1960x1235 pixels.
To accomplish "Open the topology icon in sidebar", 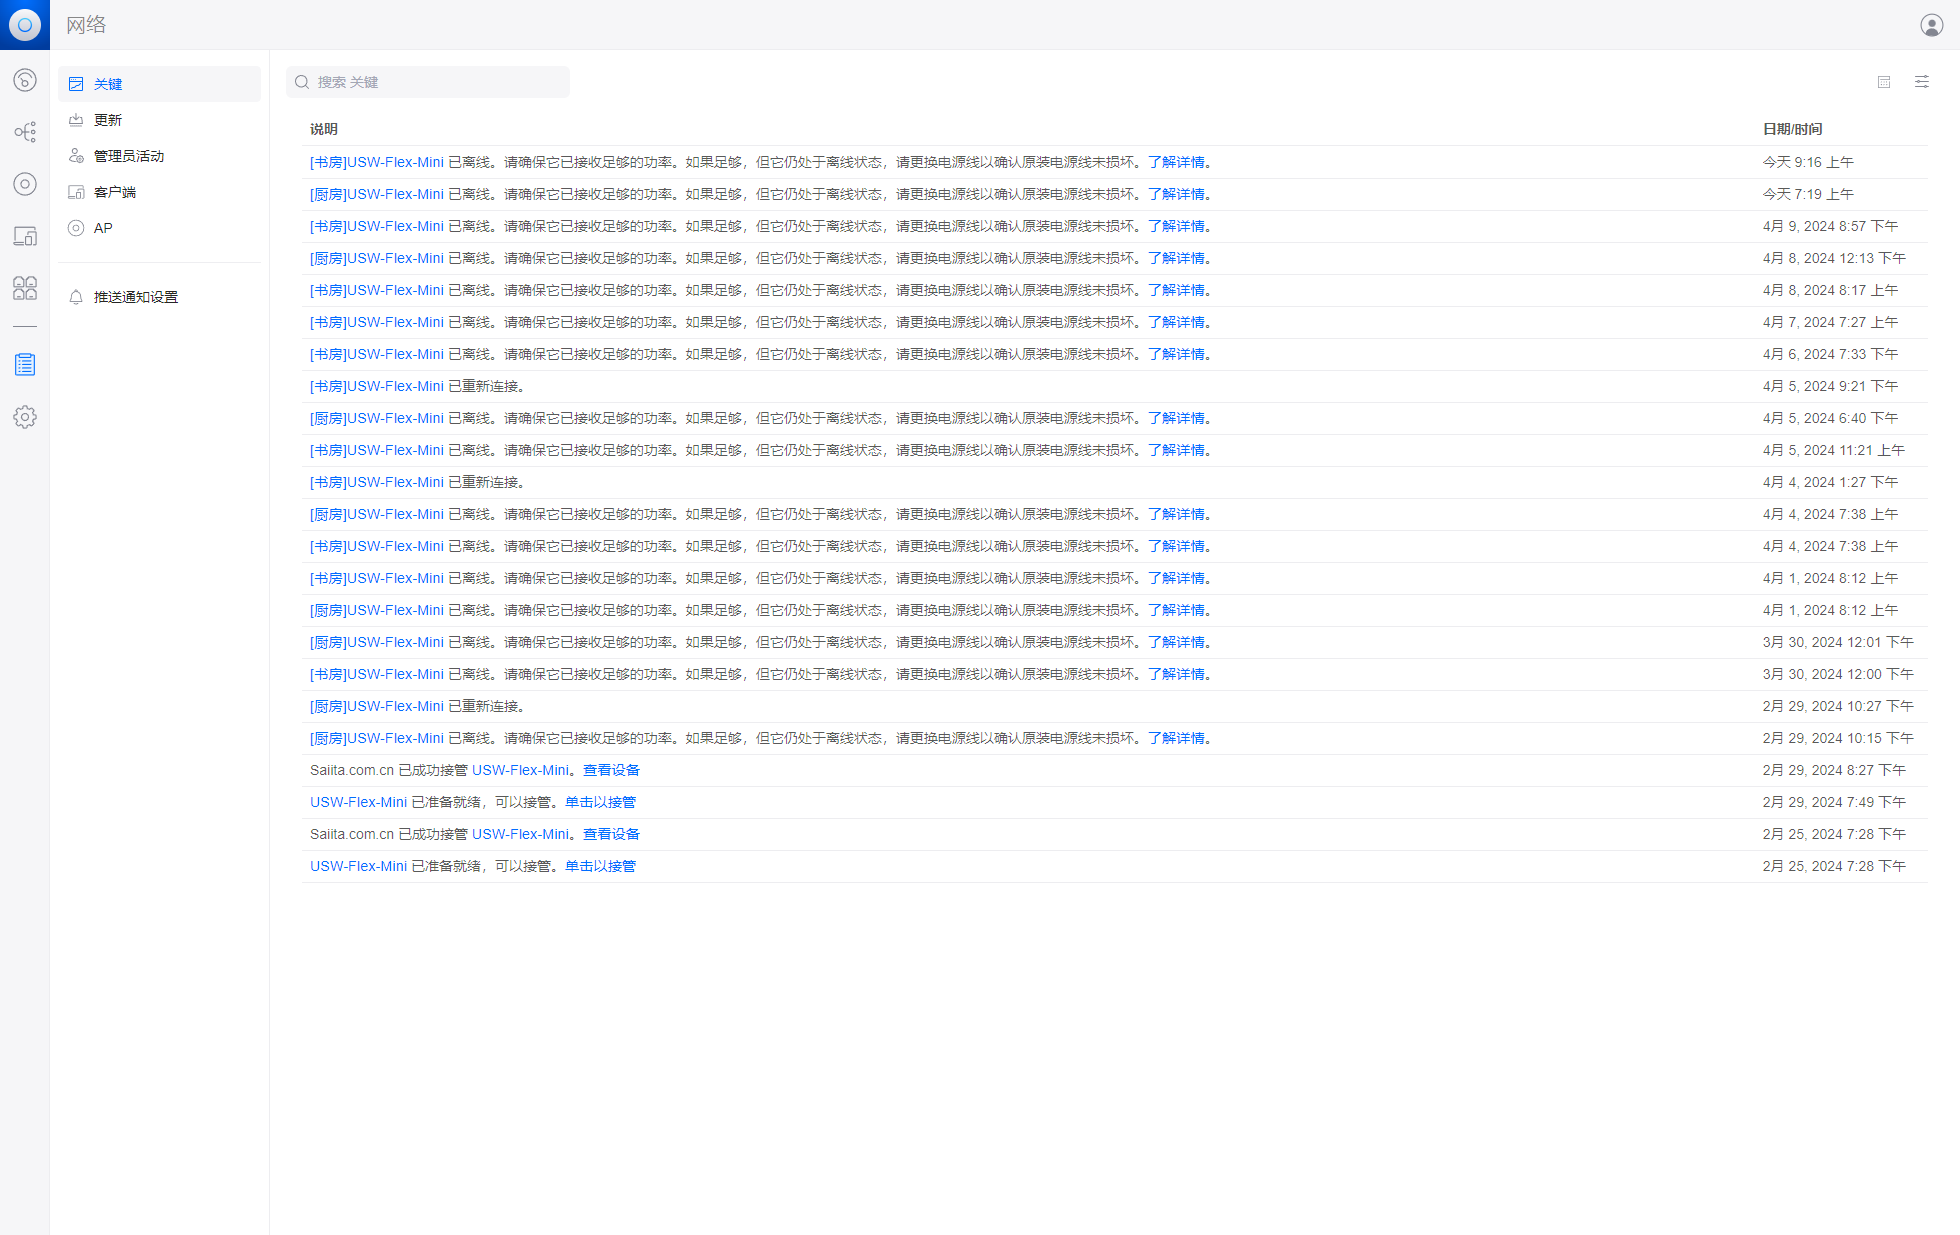I will pos(25,132).
